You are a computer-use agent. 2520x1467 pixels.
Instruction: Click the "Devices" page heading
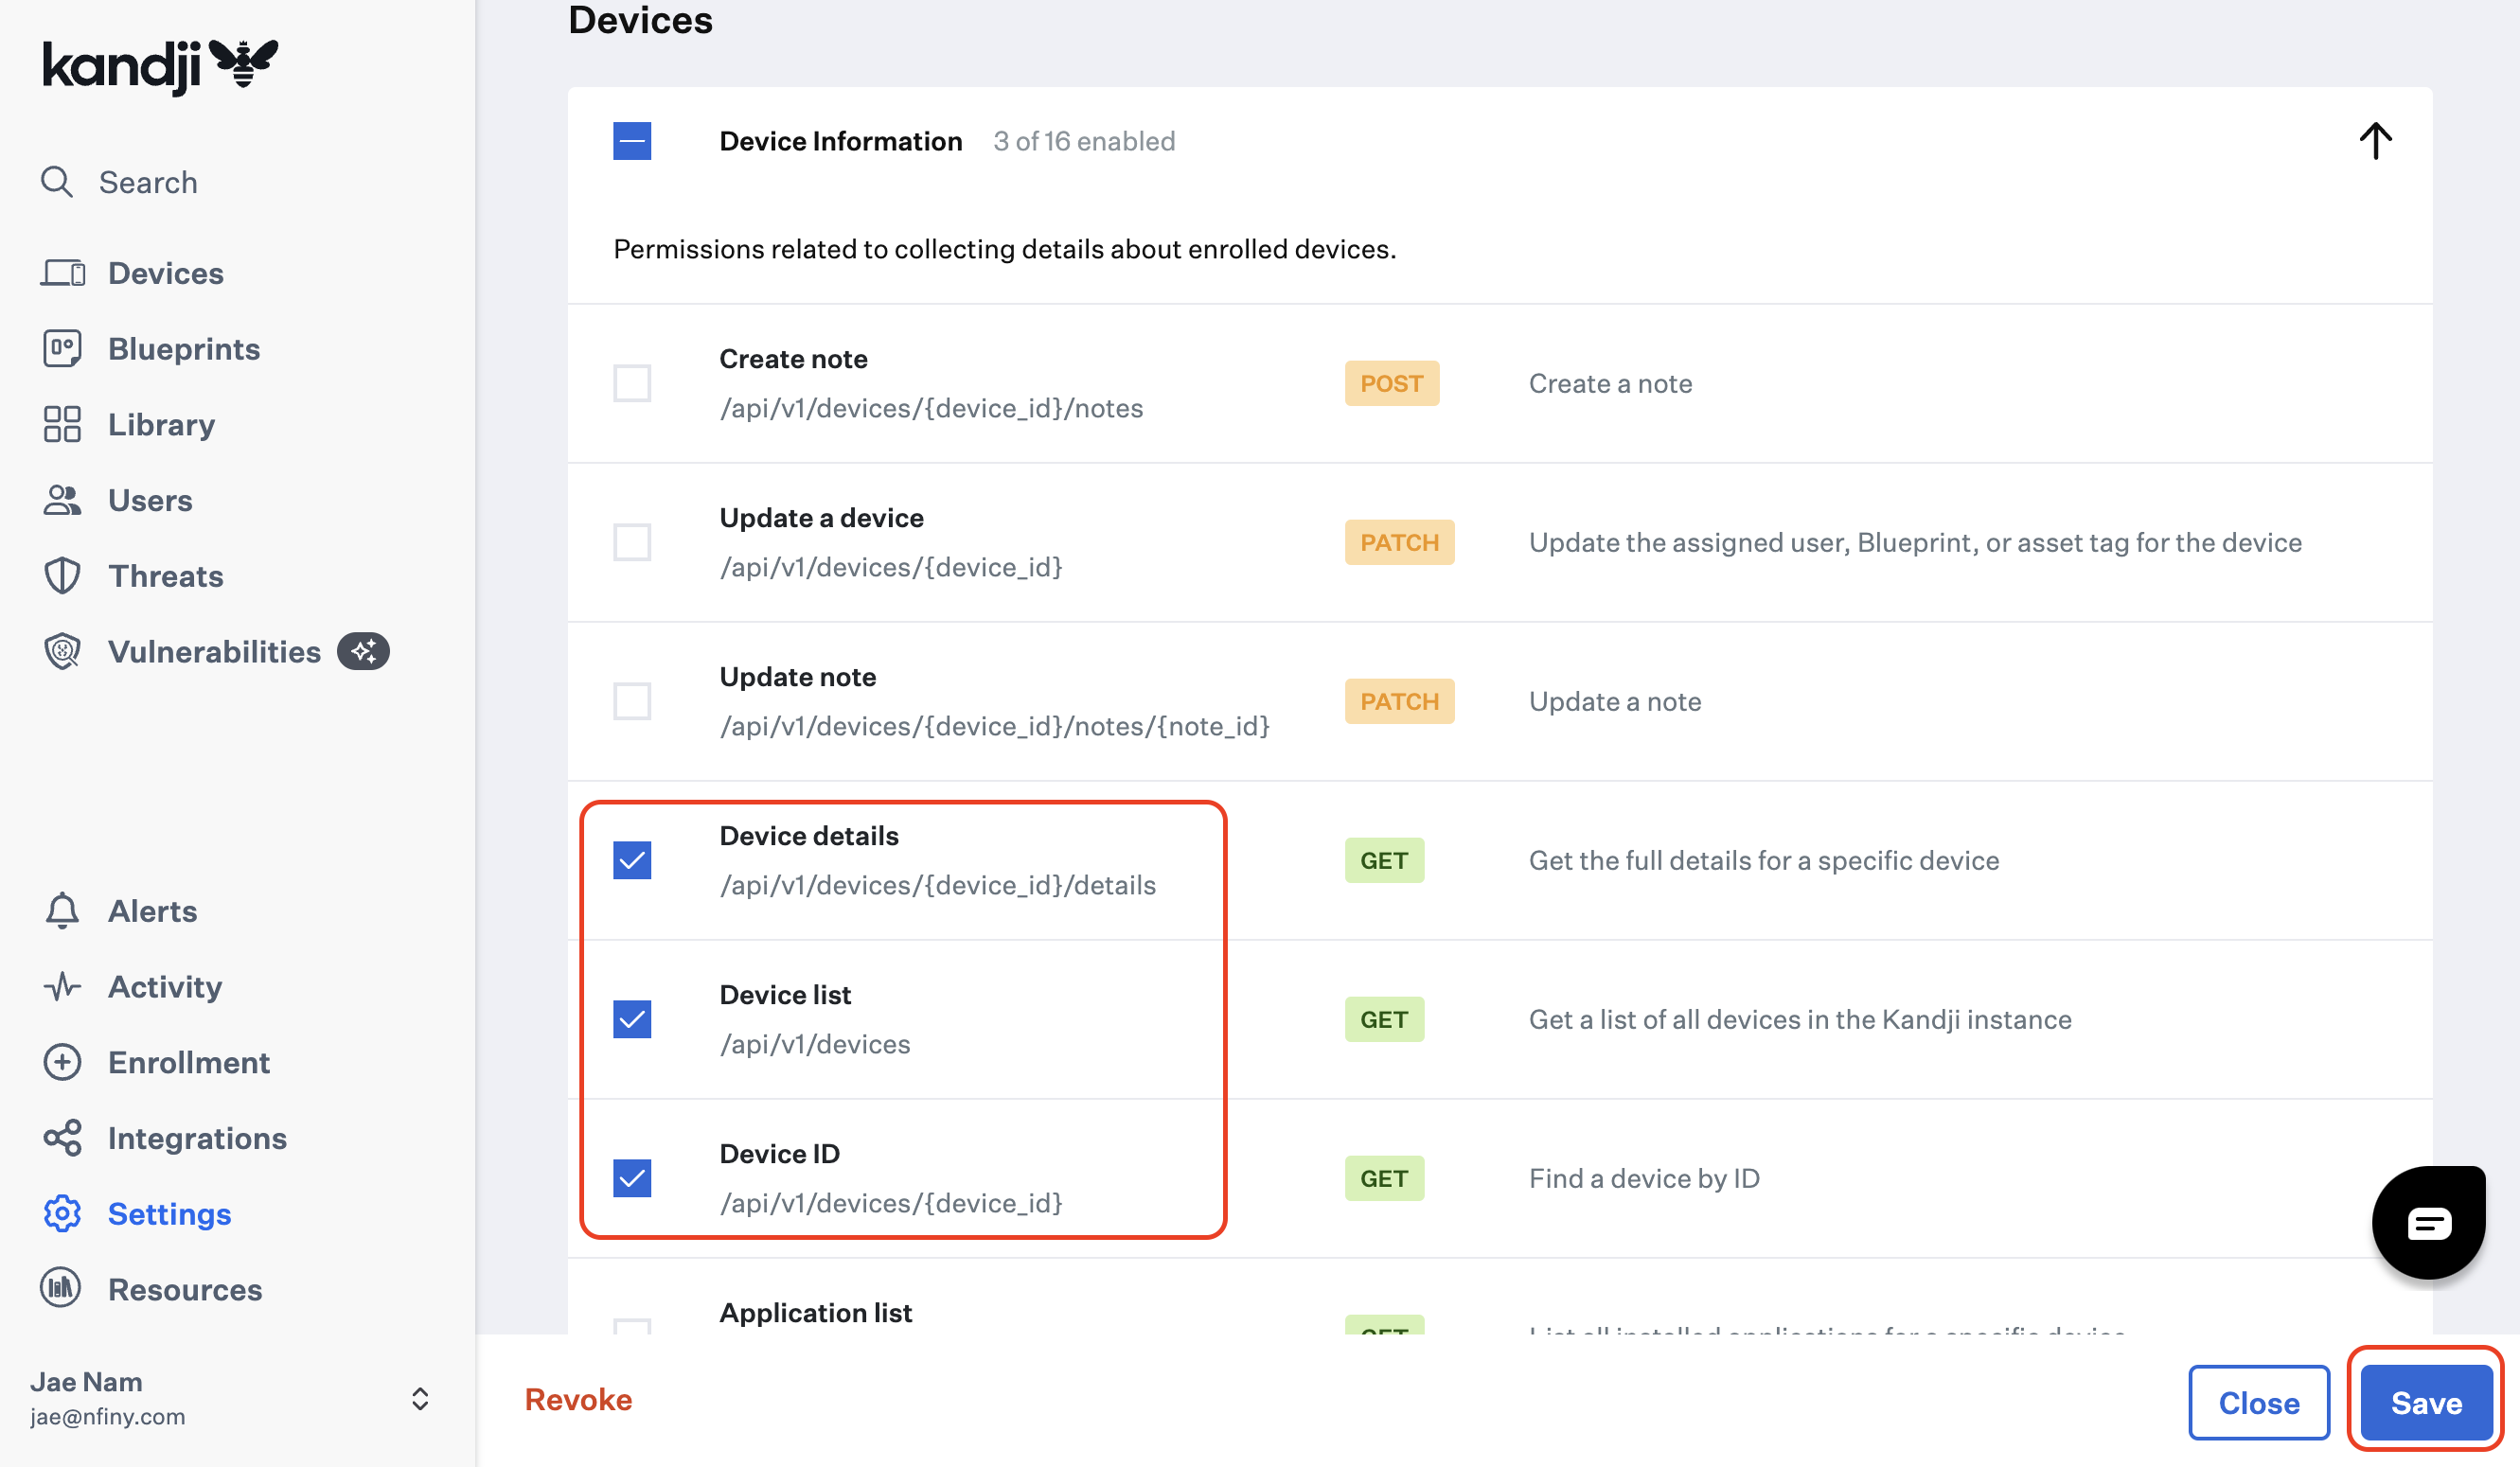[x=640, y=20]
